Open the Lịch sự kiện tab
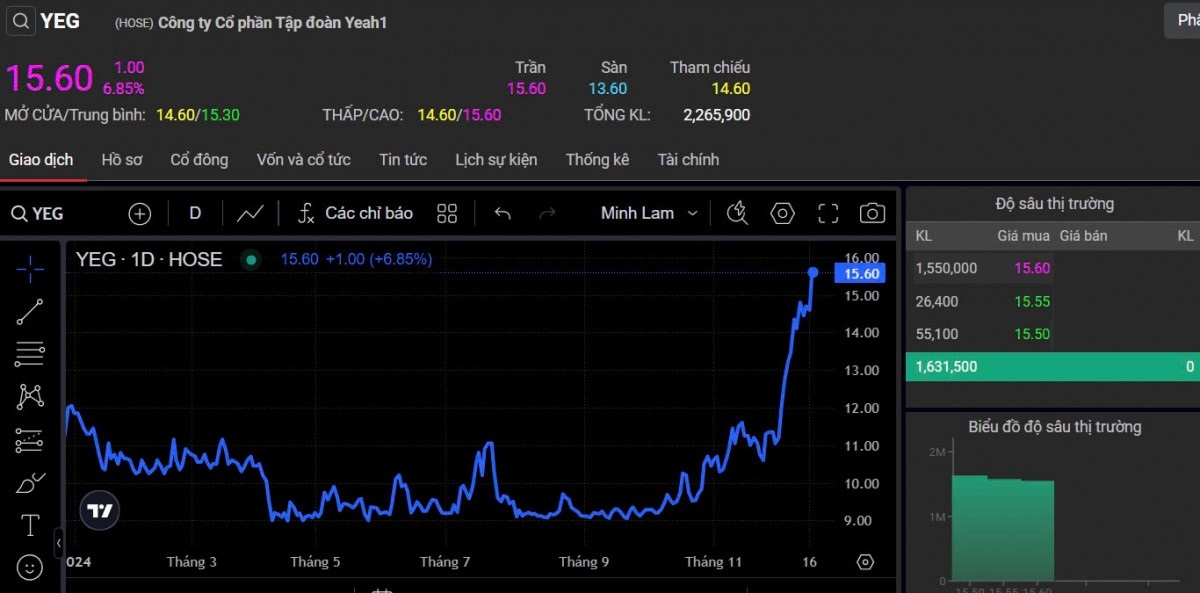Viewport: 1200px width, 593px height. click(496, 159)
